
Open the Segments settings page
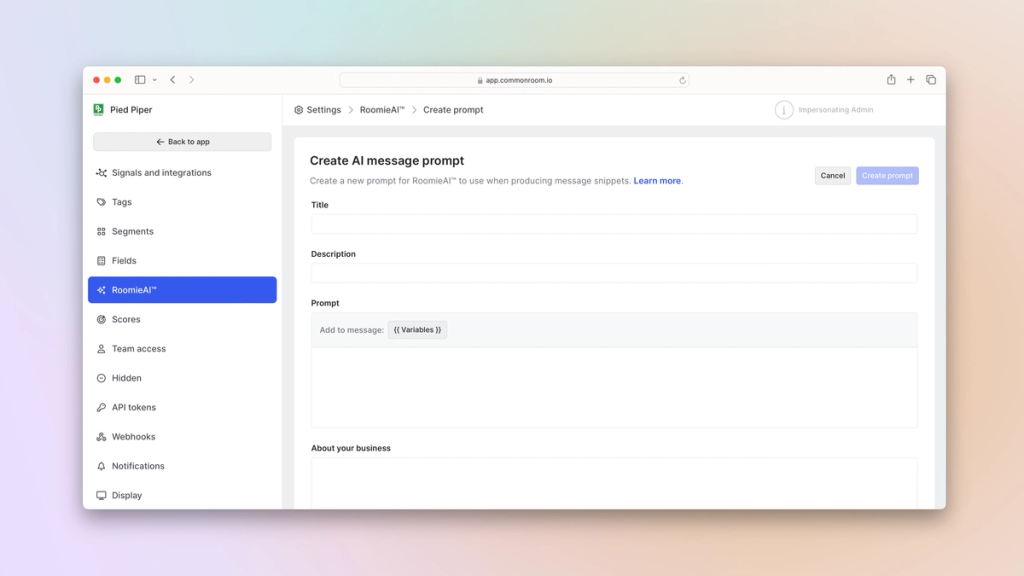182,232
